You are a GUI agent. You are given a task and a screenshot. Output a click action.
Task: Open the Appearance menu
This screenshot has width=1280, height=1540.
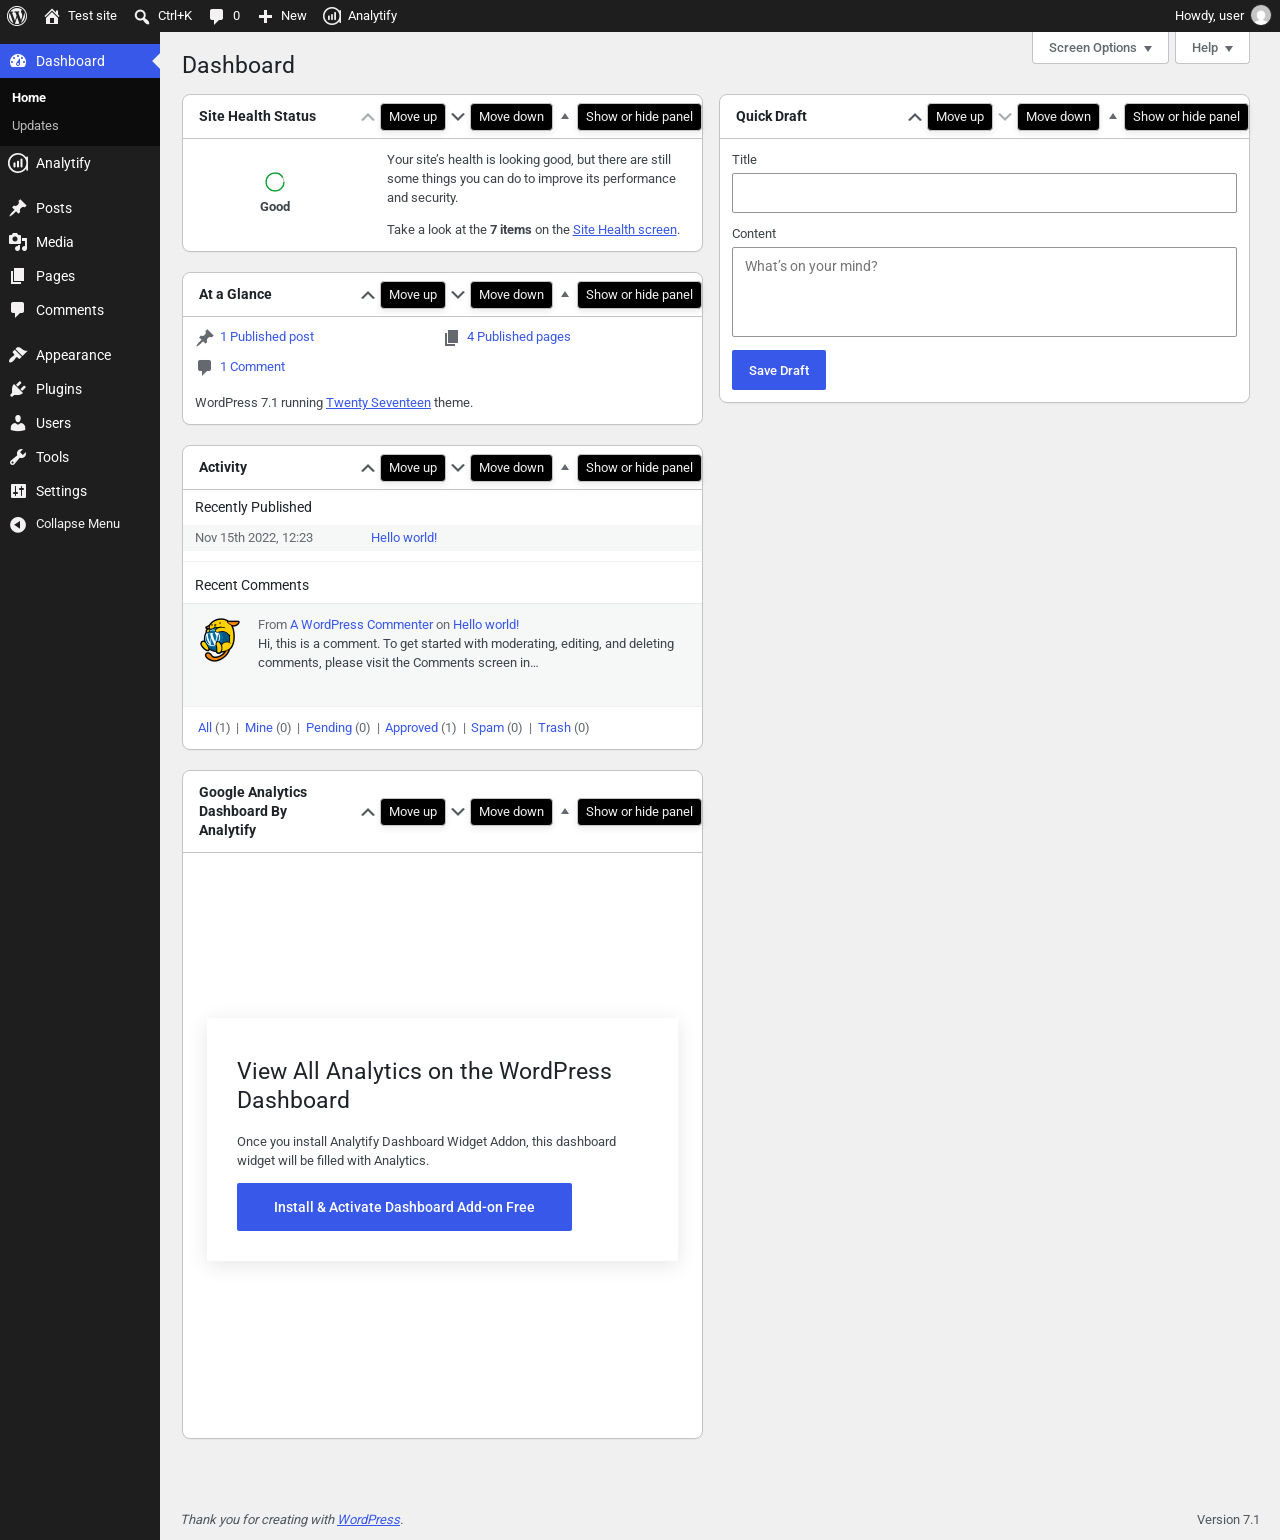point(80,355)
